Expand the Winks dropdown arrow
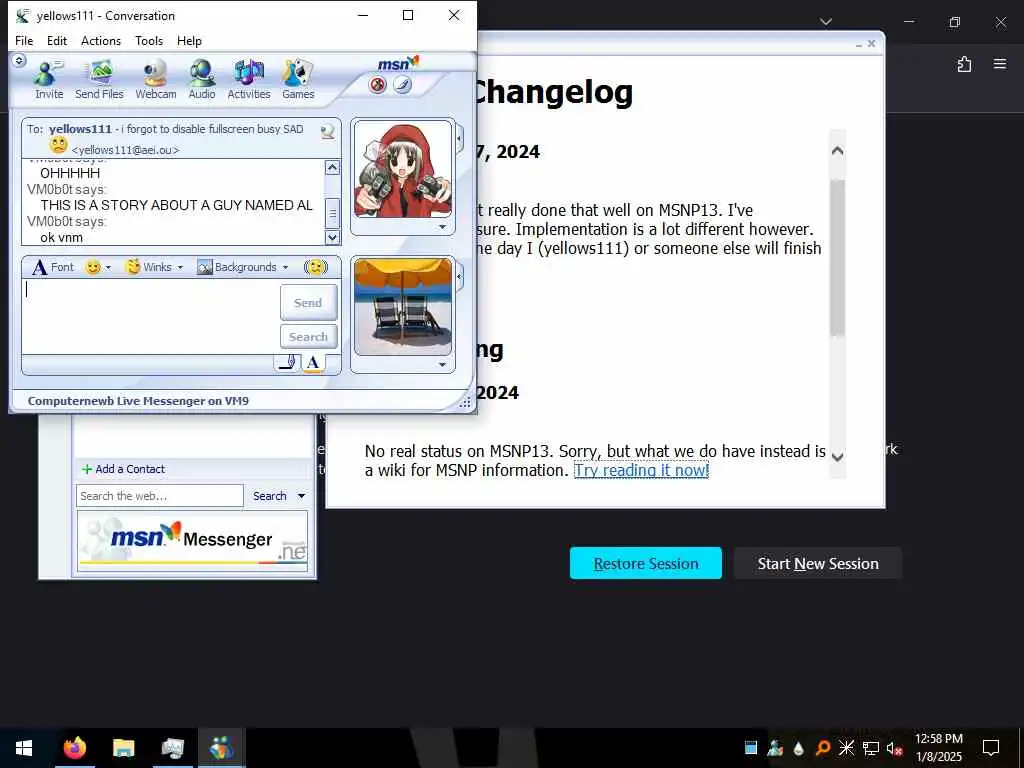This screenshot has width=1024, height=768. click(180, 267)
